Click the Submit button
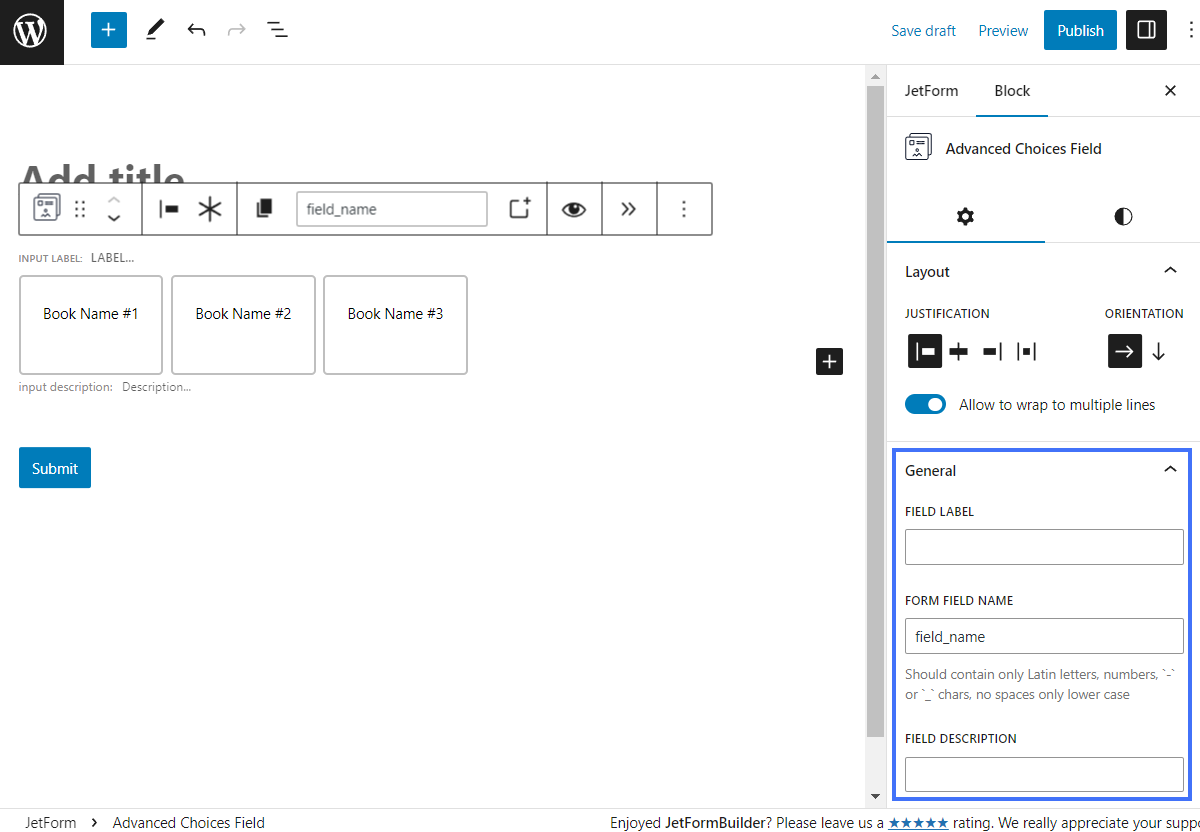The height and width of the screenshot is (832, 1200). [55, 468]
